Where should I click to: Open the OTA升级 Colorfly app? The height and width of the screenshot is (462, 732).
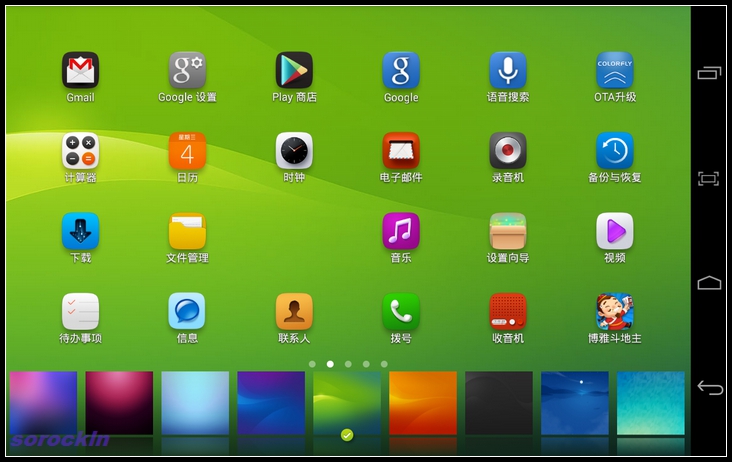tap(615, 70)
